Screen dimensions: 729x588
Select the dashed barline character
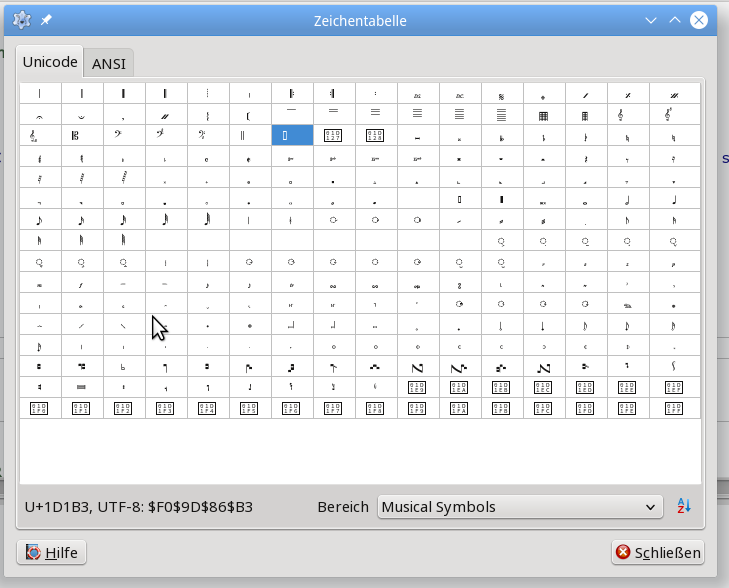click(207, 94)
